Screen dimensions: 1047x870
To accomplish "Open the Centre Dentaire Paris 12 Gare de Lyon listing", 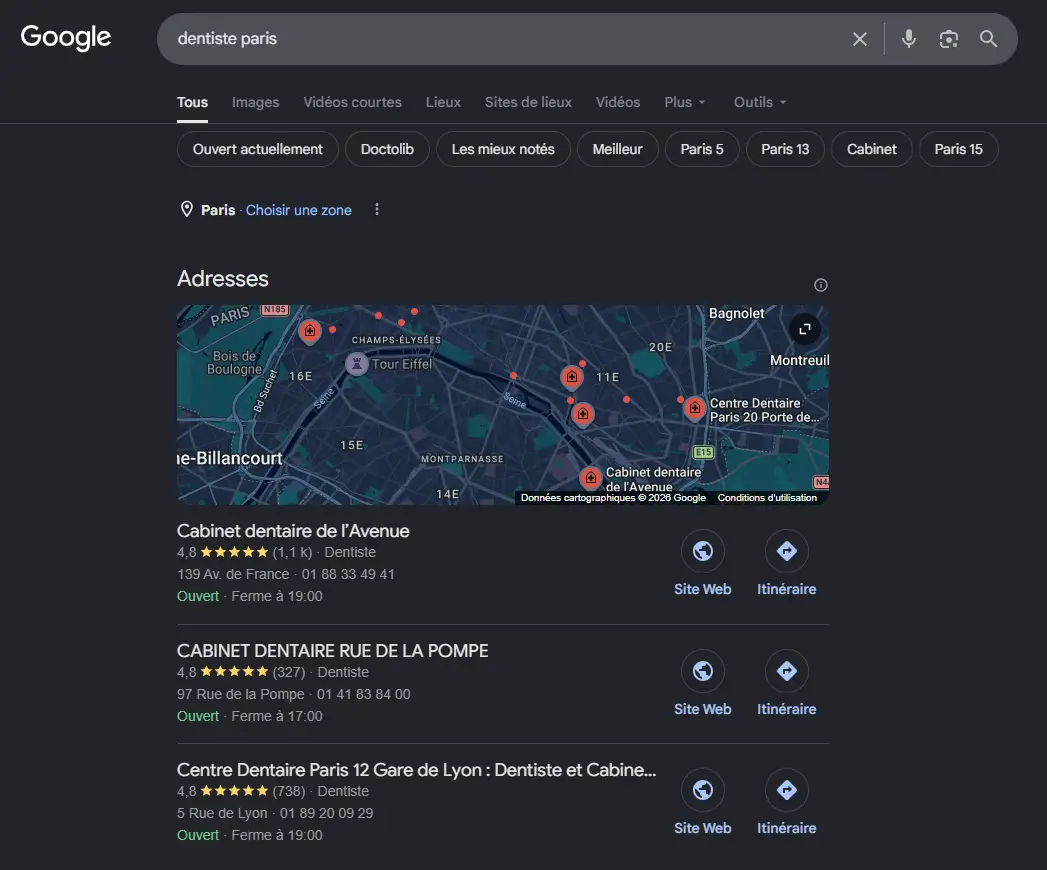I will [x=416, y=770].
